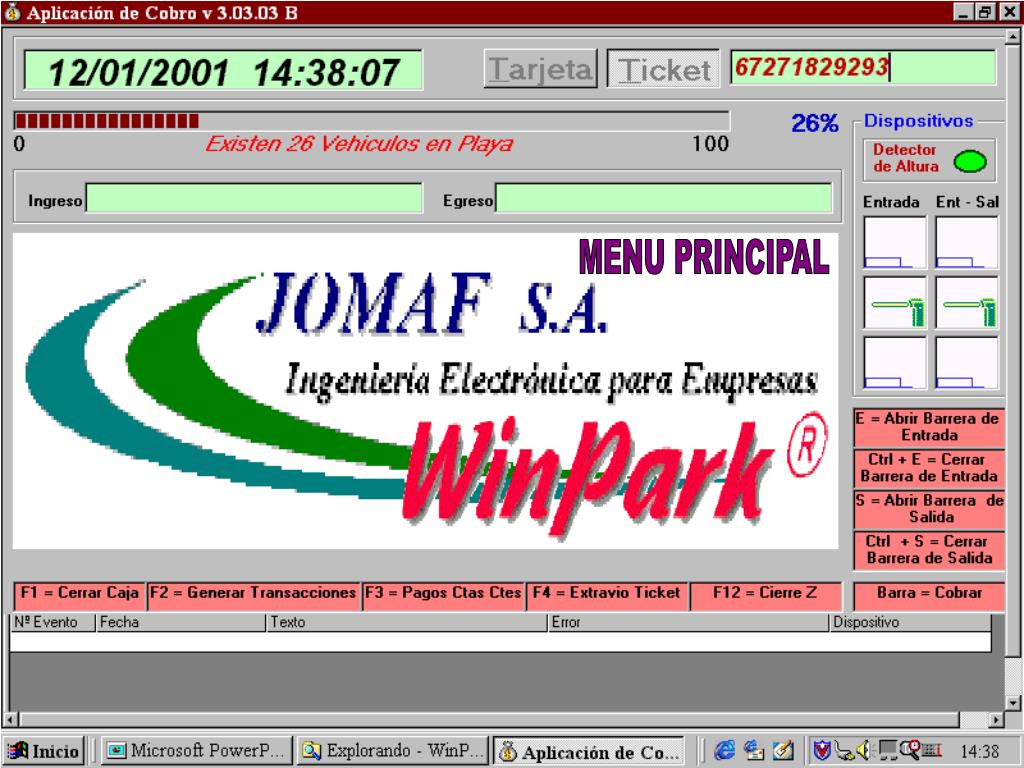Click the application icon in title bar
The width and height of the screenshot is (1024, 768).
tap(12, 12)
